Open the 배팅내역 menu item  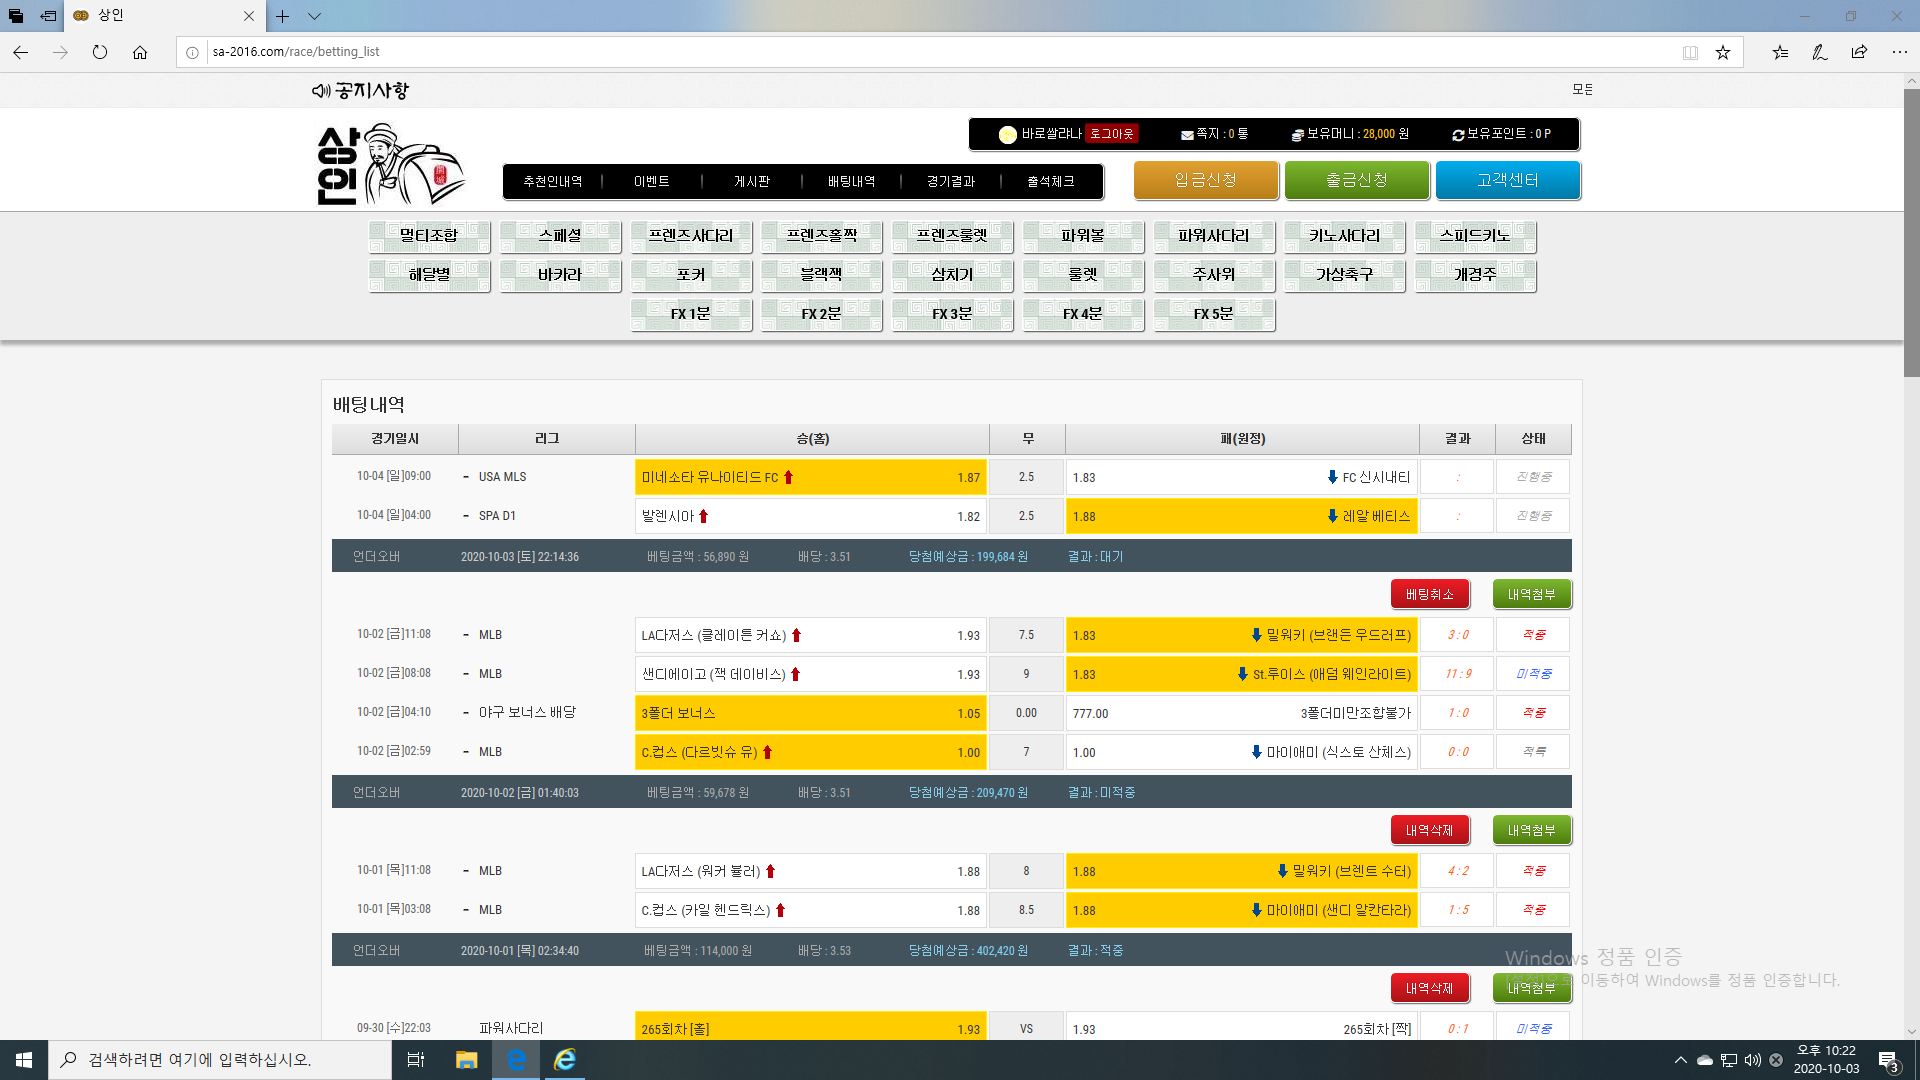click(x=851, y=181)
